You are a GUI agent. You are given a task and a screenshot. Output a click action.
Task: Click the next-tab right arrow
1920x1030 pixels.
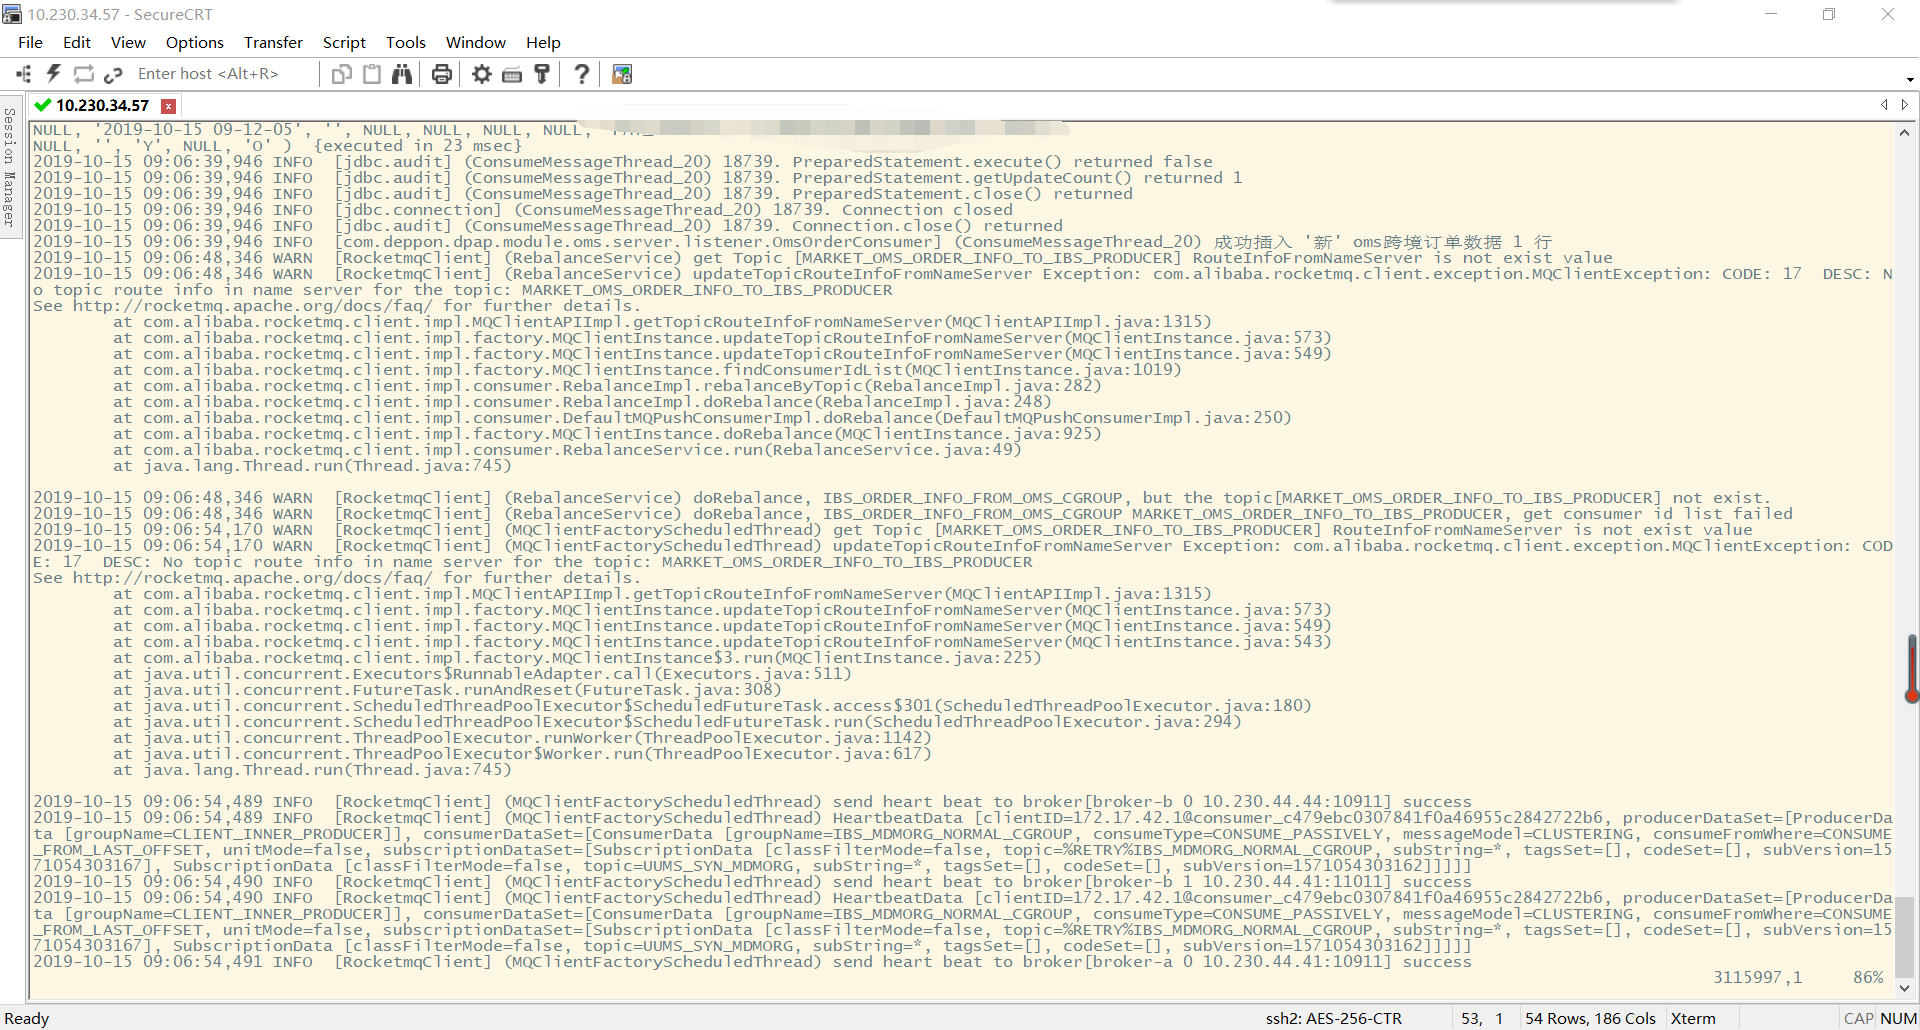tap(1905, 105)
